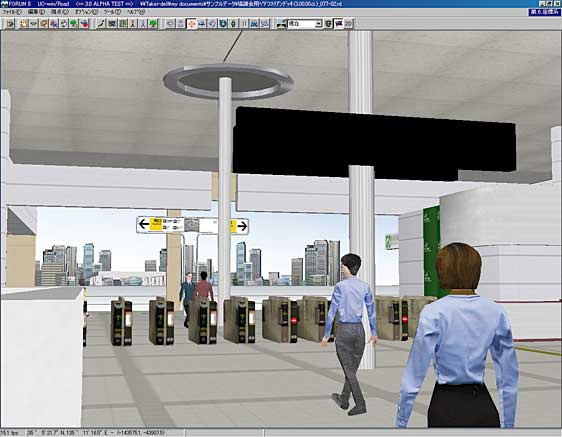The height and width of the screenshot is (437, 562).
Task: Click the coordinates readout in status bar
Action: coord(96,433)
